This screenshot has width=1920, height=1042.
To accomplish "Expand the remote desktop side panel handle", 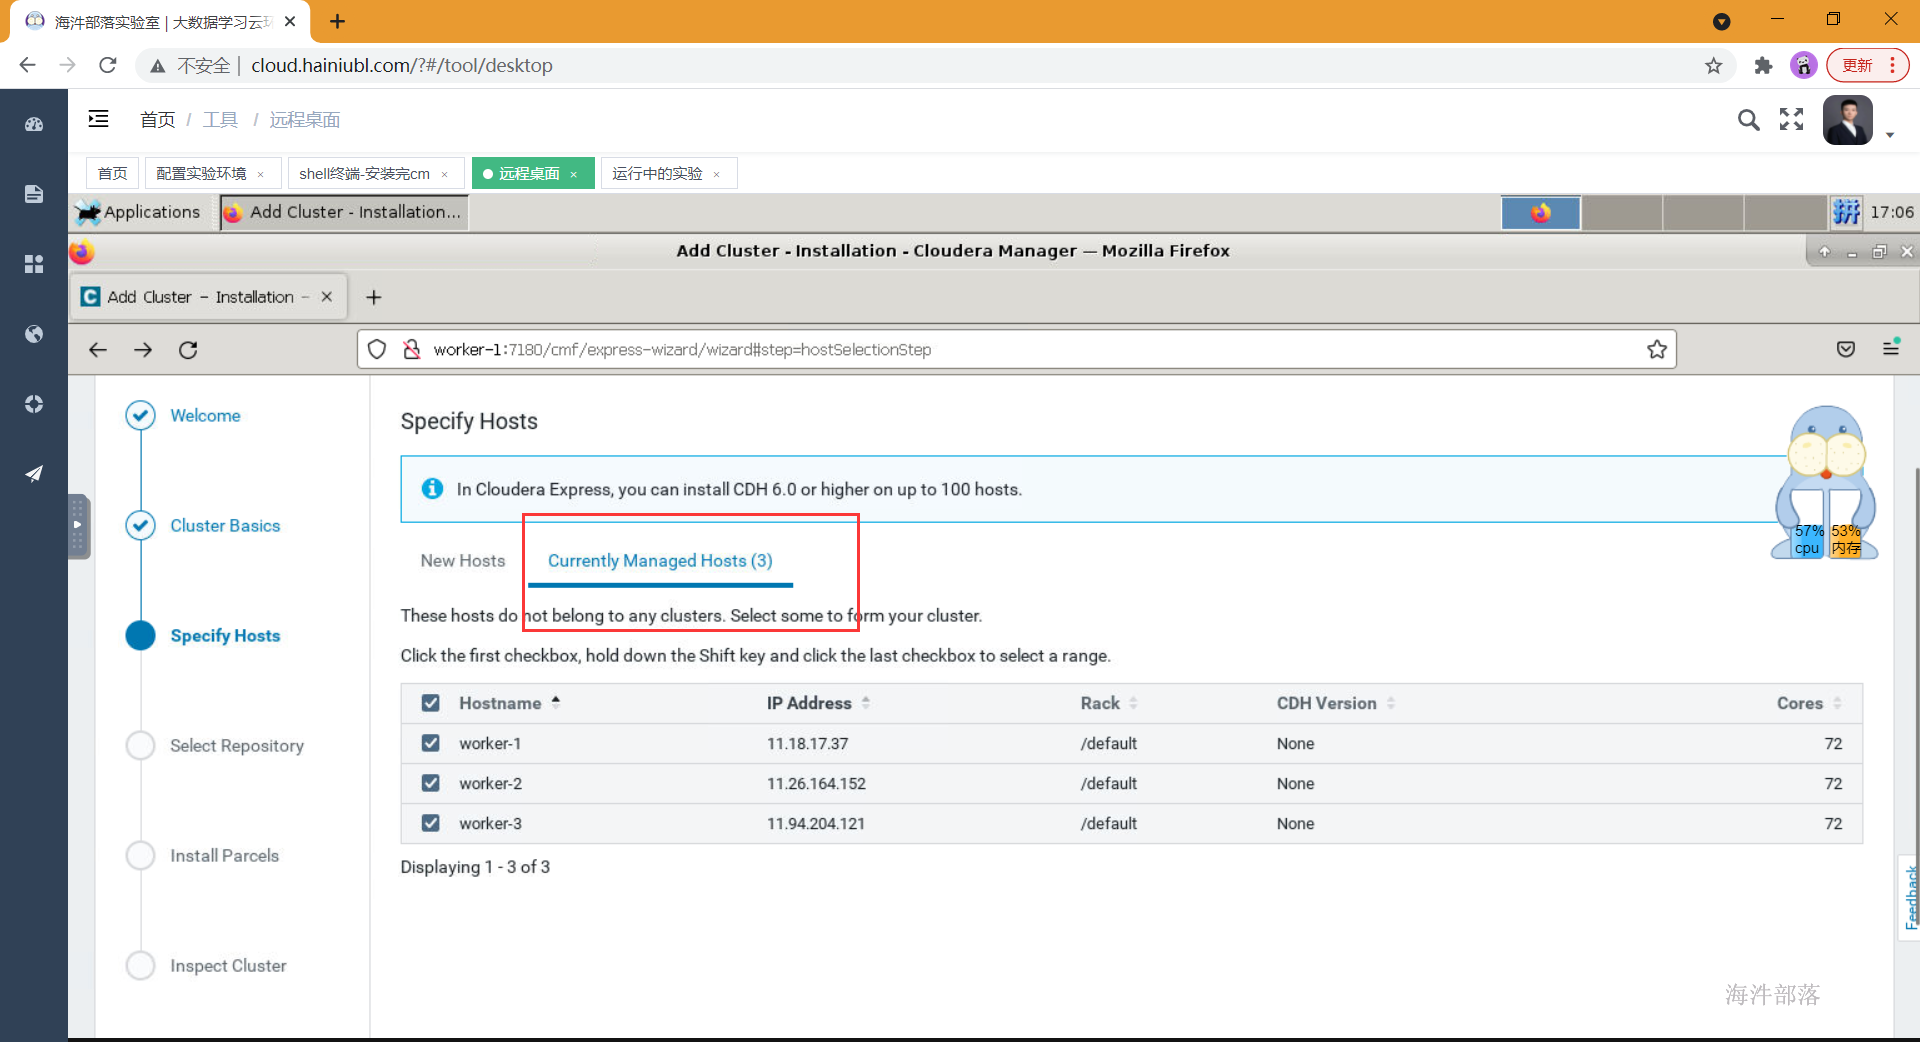I will pyautogui.click(x=79, y=526).
